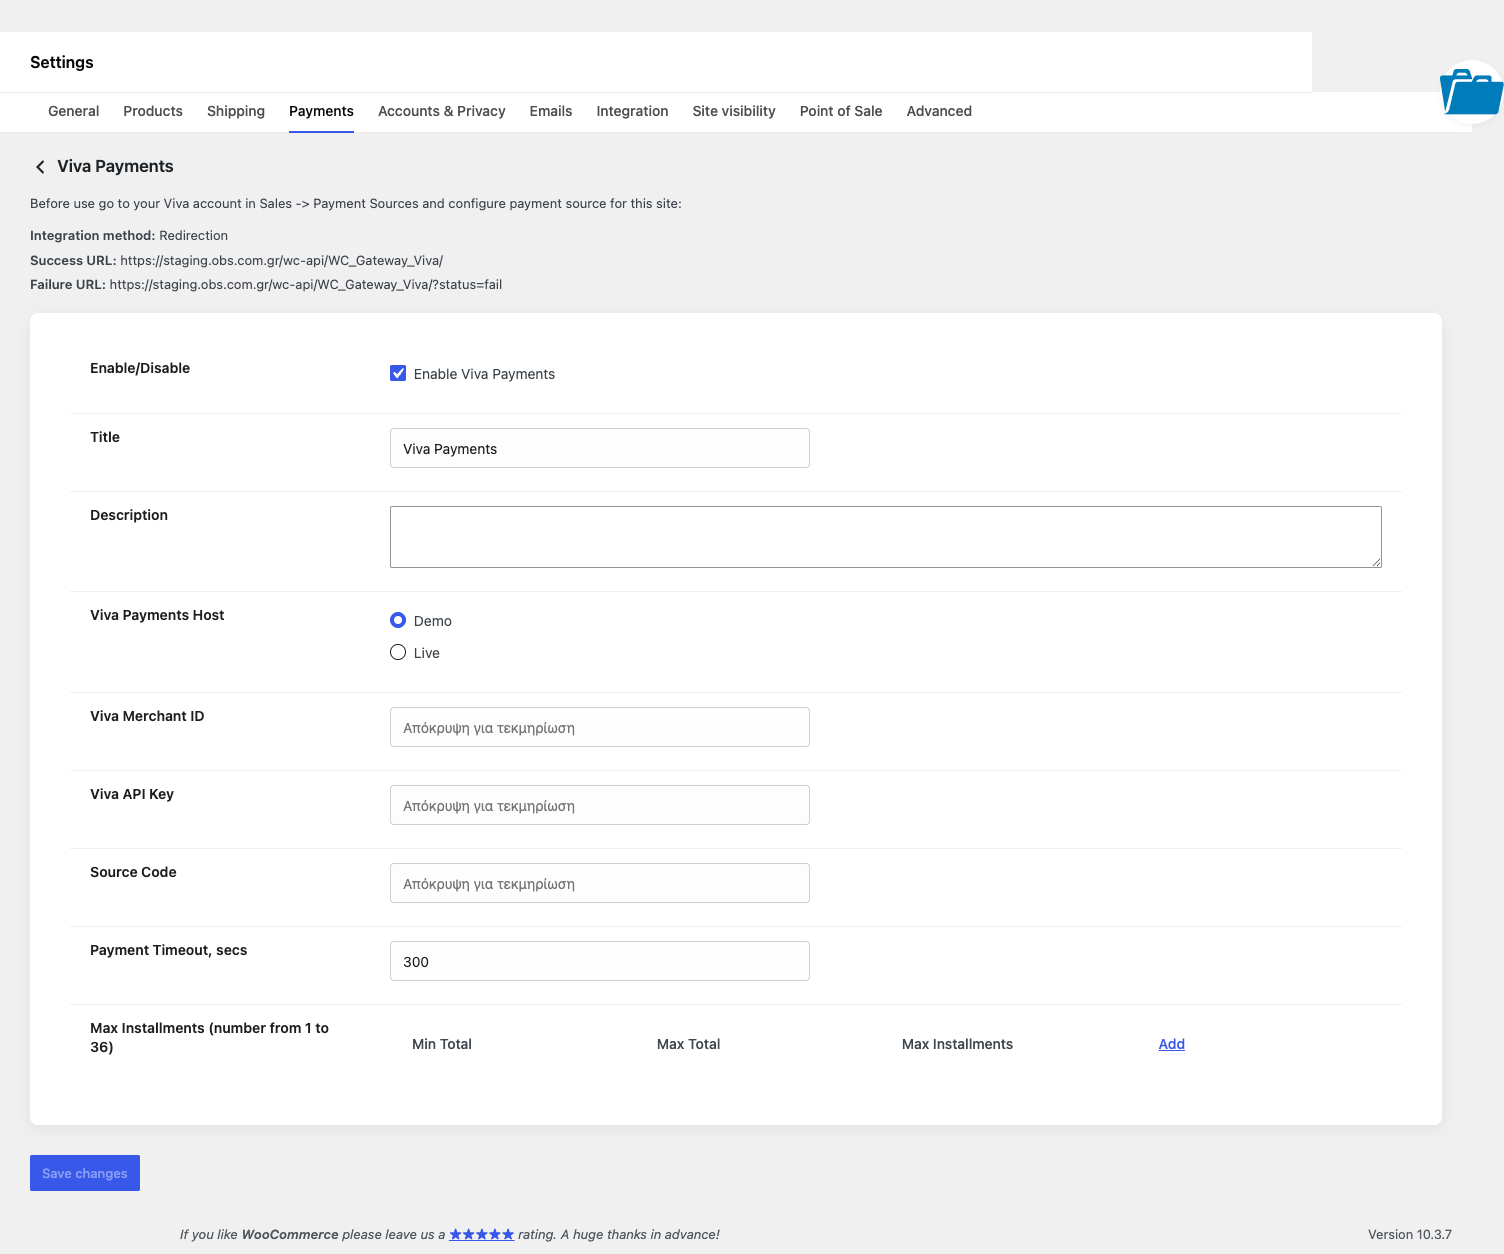Uncheck Enable Viva Payments checkbox
This screenshot has width=1504, height=1254.
pos(398,373)
